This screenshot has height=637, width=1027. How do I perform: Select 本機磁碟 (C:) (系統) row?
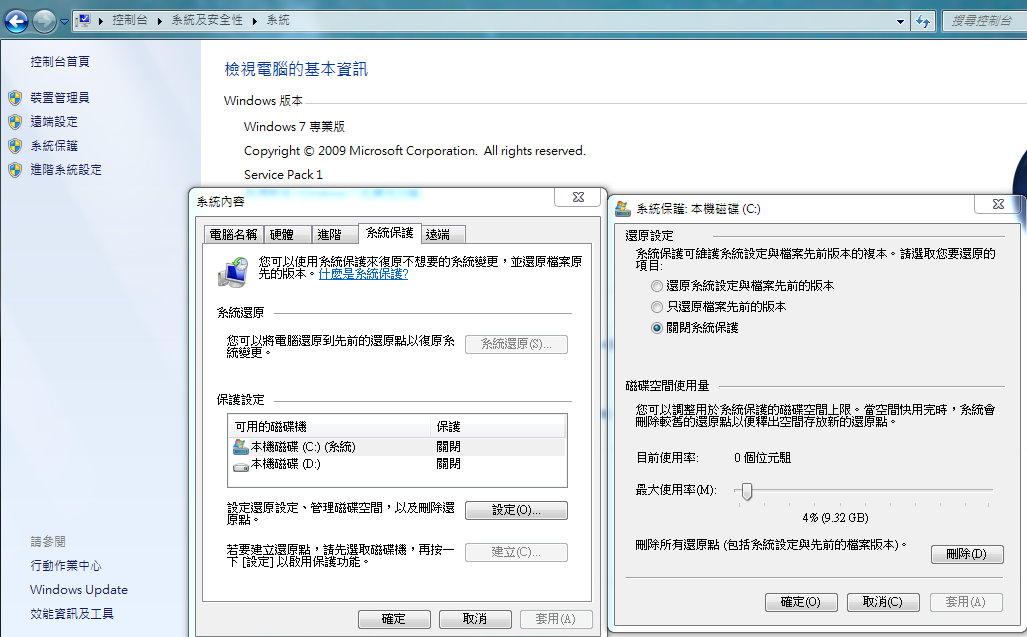point(397,447)
